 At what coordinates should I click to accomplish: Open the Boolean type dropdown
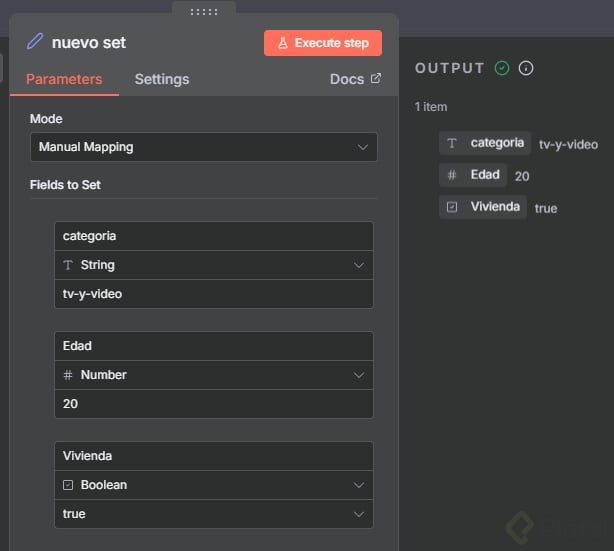[x=214, y=485]
